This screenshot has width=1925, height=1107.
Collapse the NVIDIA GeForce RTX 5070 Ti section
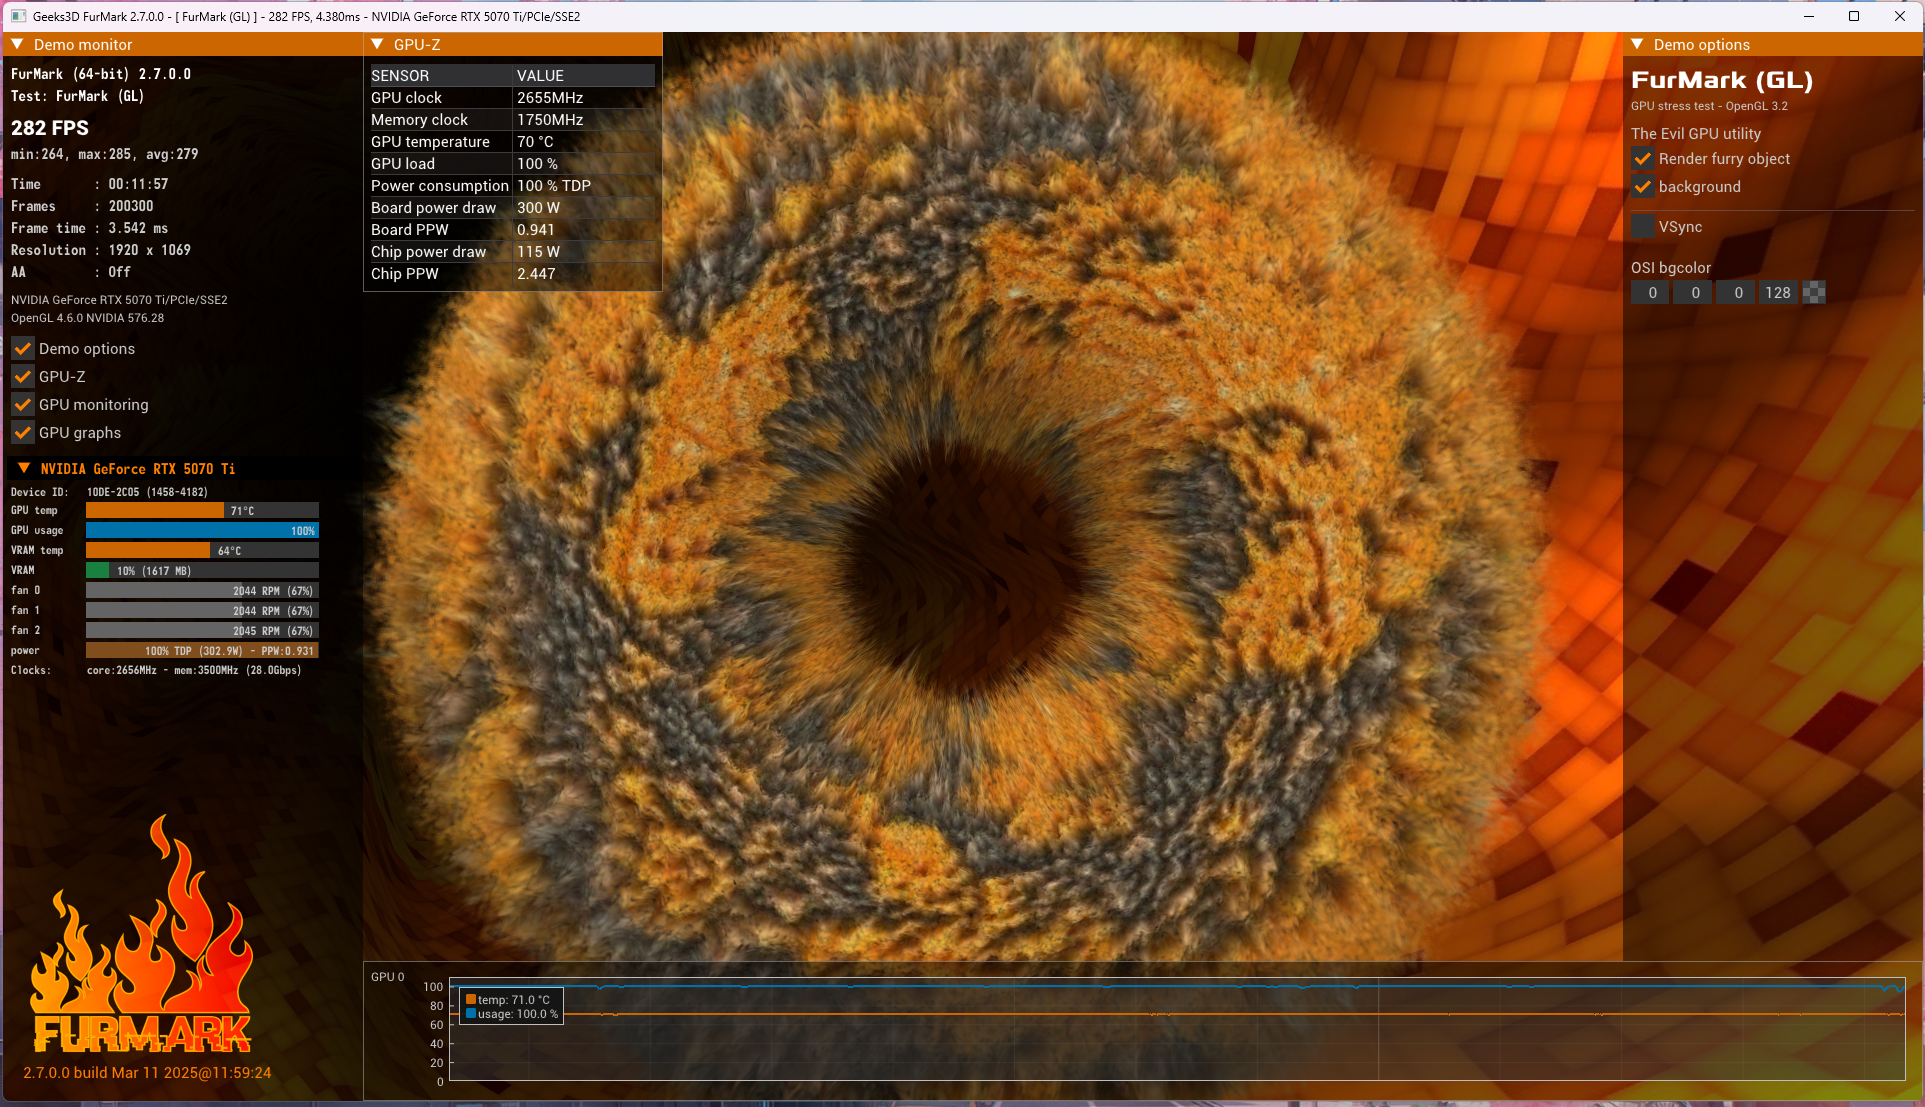coord(24,468)
